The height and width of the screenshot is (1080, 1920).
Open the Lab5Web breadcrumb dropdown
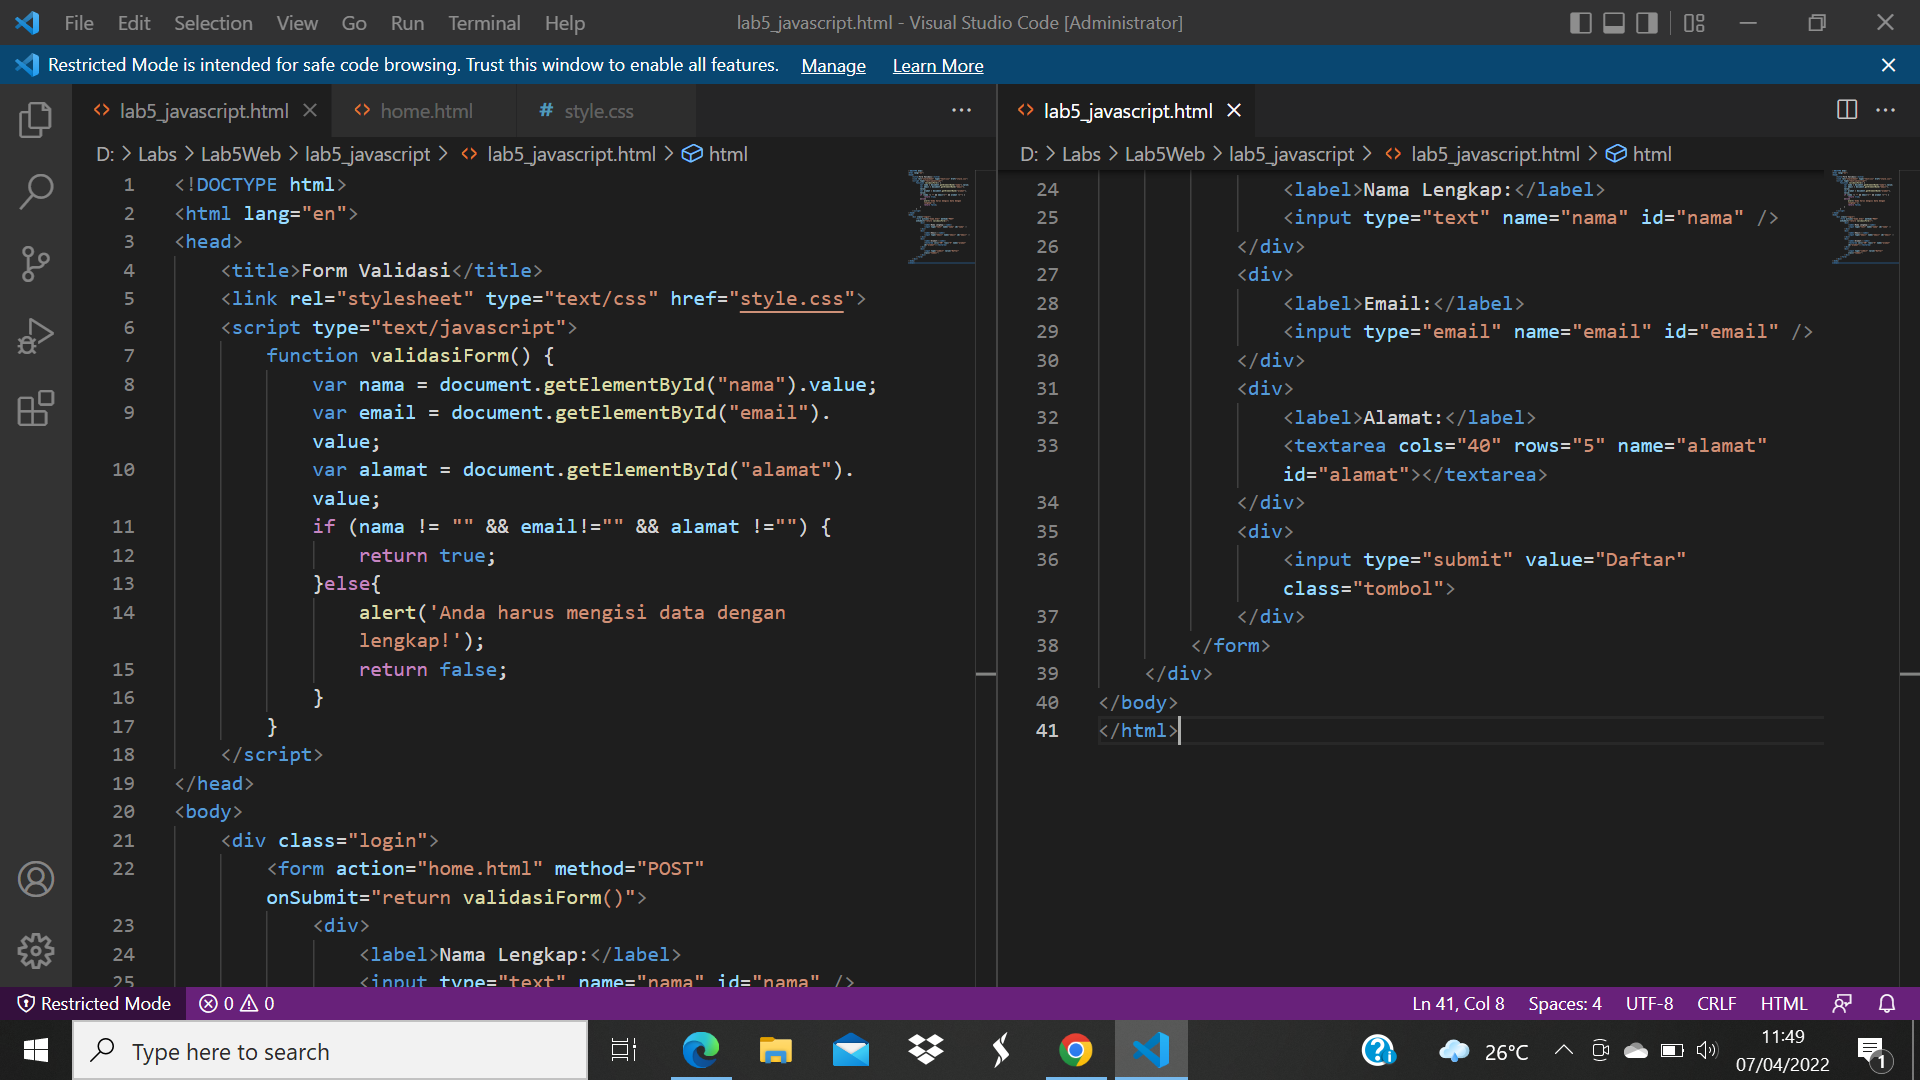click(x=240, y=153)
